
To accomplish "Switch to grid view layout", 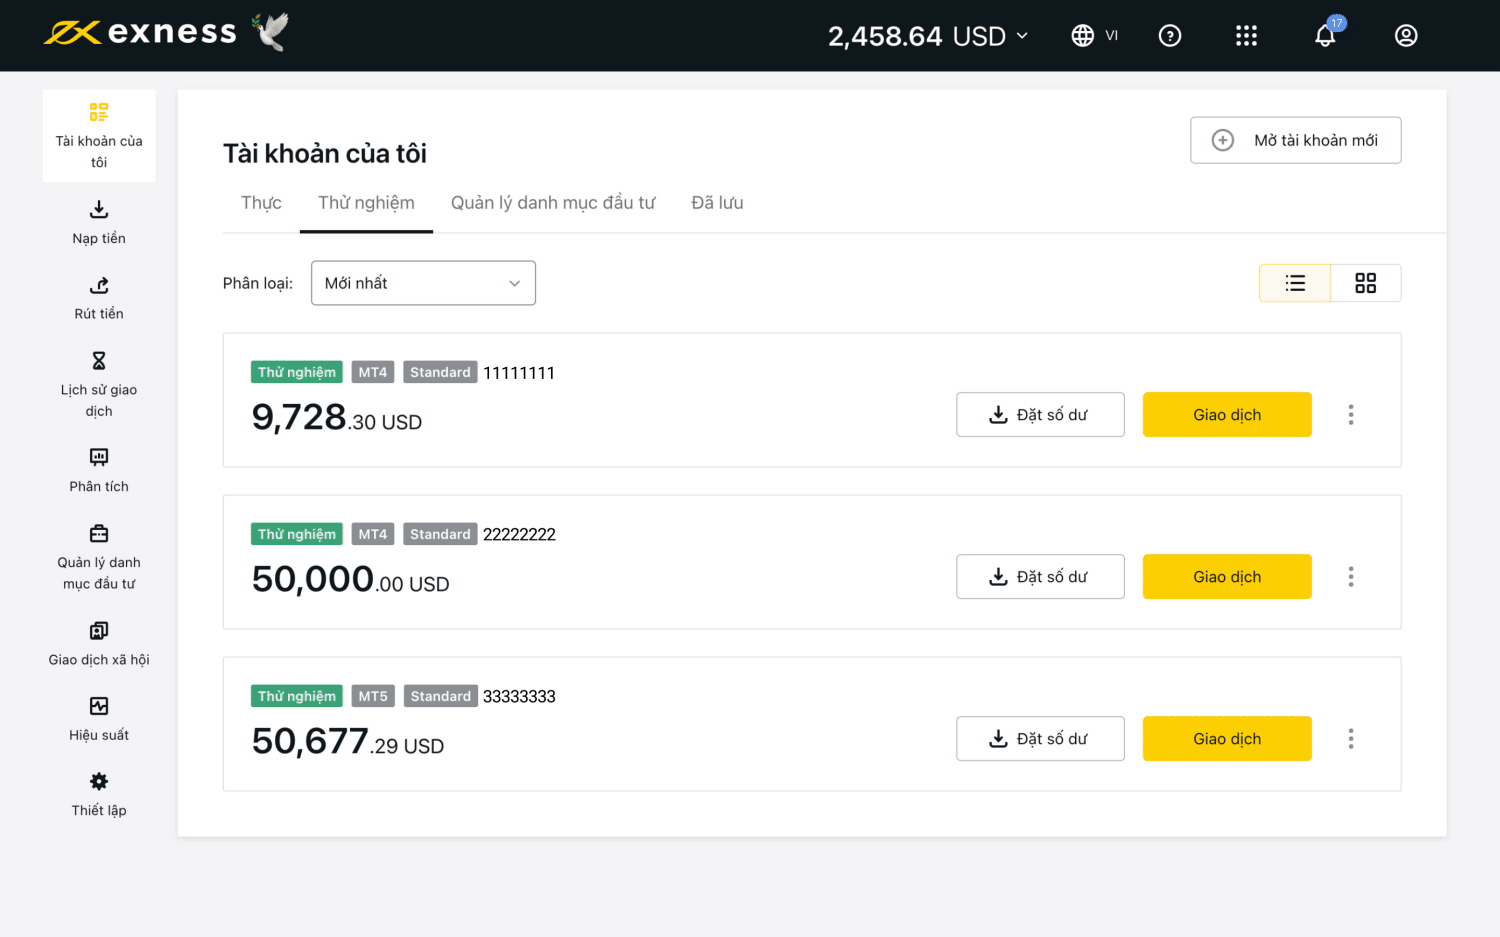I will [1365, 283].
